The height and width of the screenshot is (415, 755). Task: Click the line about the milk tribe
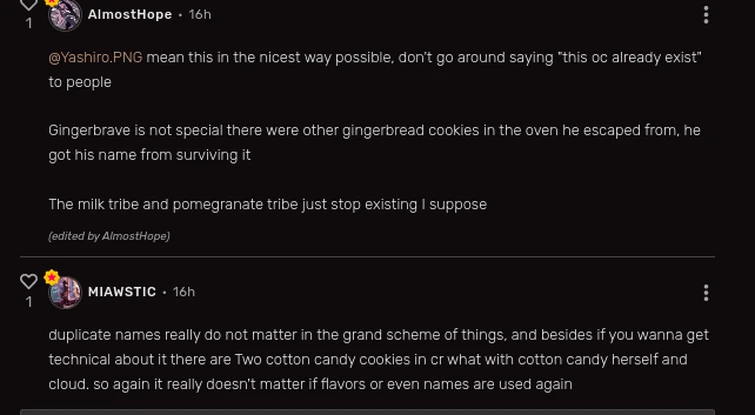267,204
